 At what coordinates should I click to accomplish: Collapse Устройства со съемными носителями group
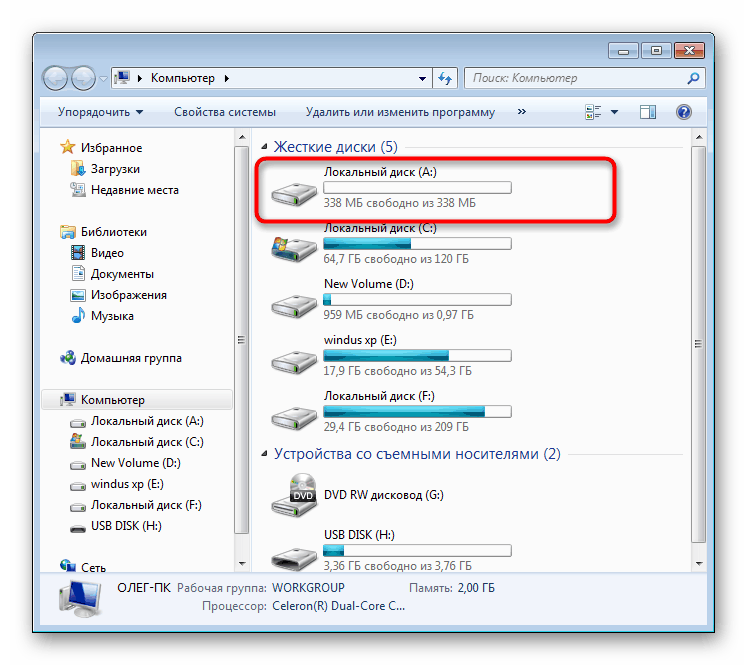(264, 453)
